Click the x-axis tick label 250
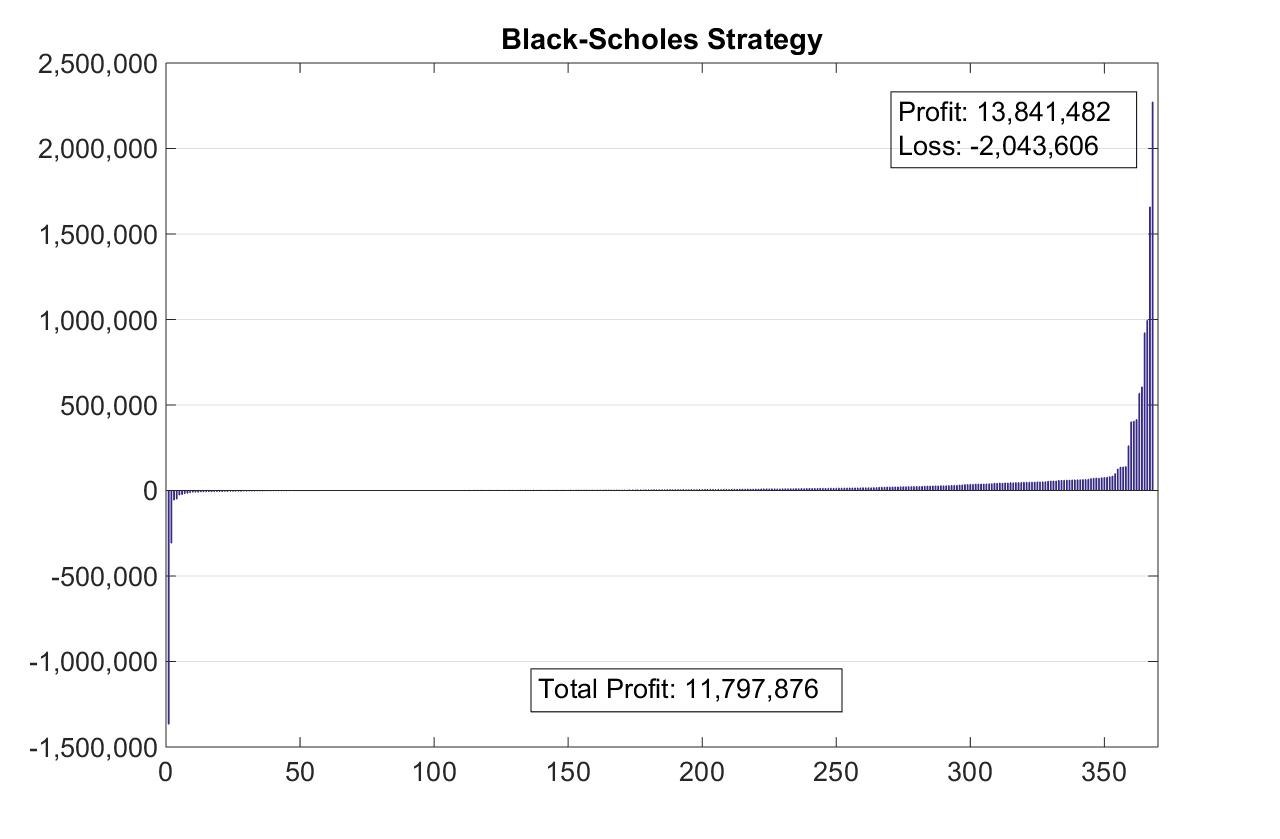The image size is (1280, 839). 835,773
